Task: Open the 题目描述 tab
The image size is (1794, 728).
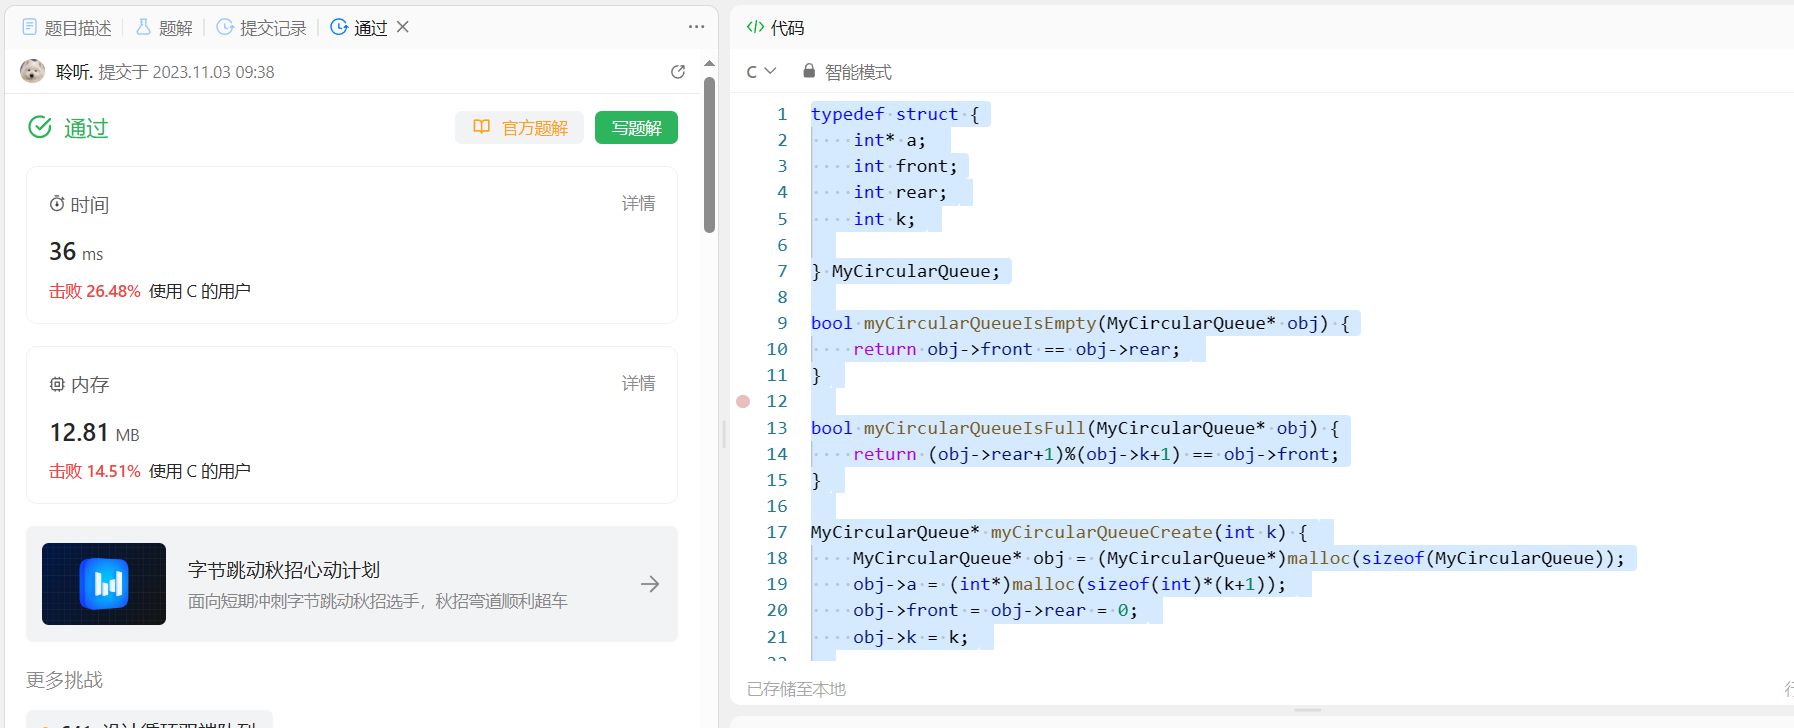Action: point(67,28)
